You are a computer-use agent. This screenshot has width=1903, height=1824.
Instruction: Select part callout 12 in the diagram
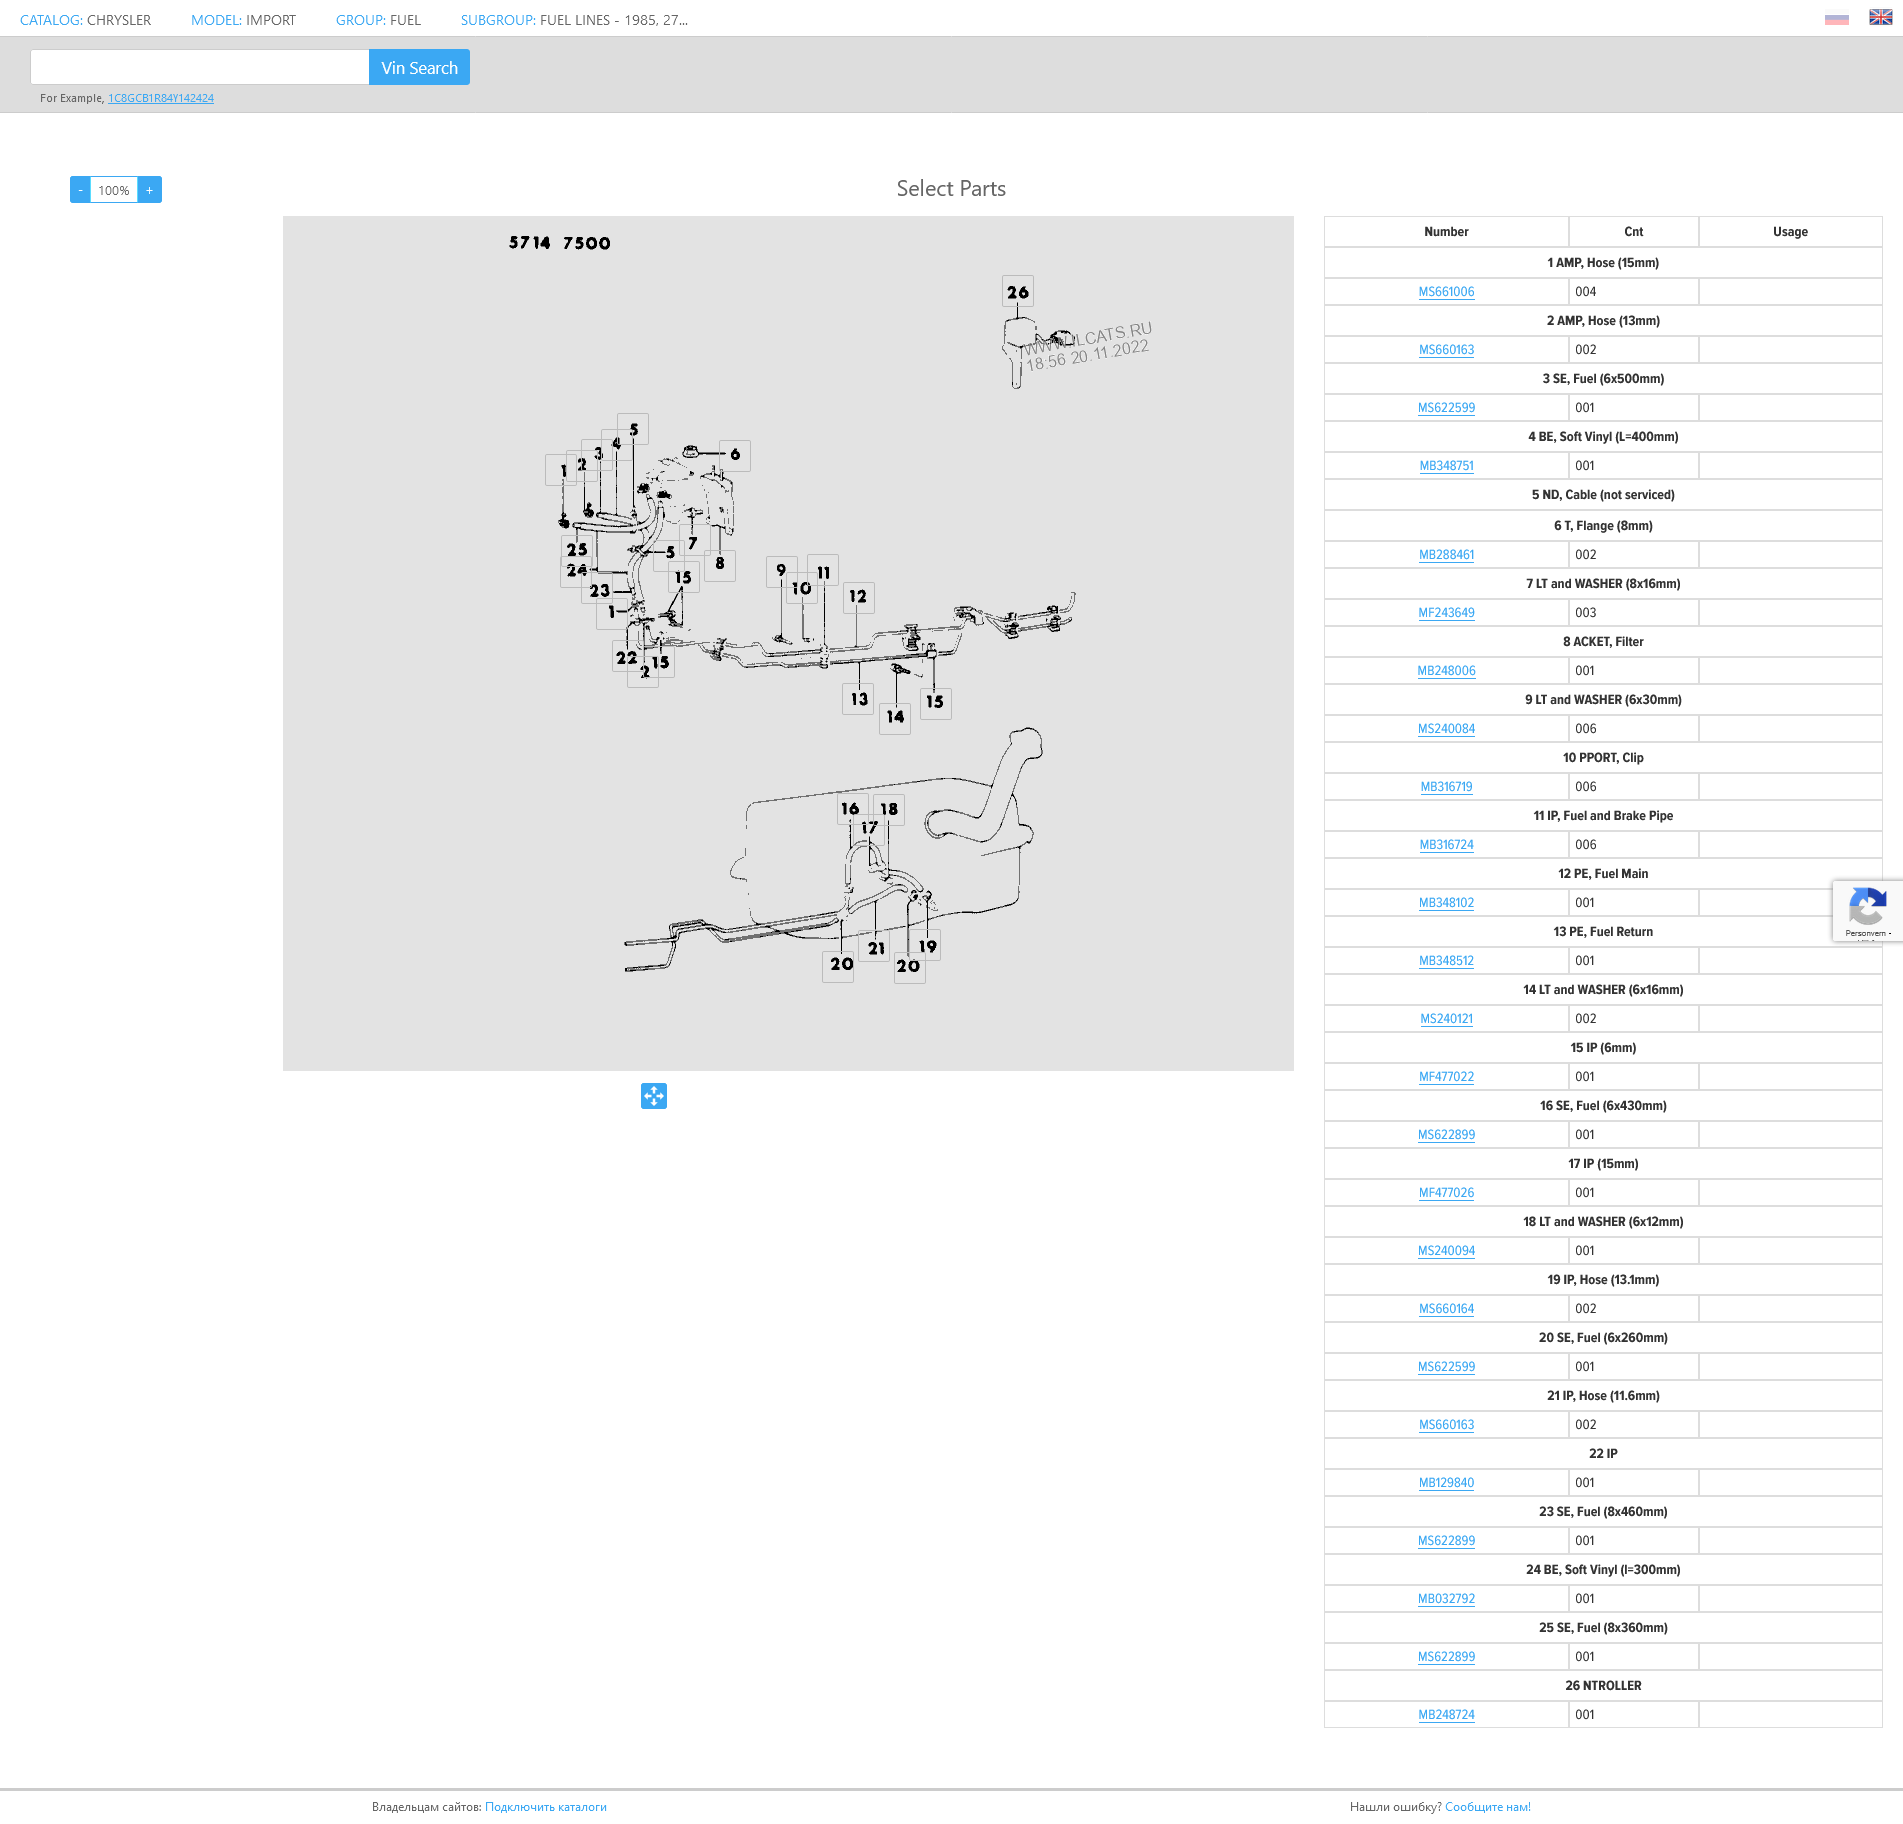point(858,597)
